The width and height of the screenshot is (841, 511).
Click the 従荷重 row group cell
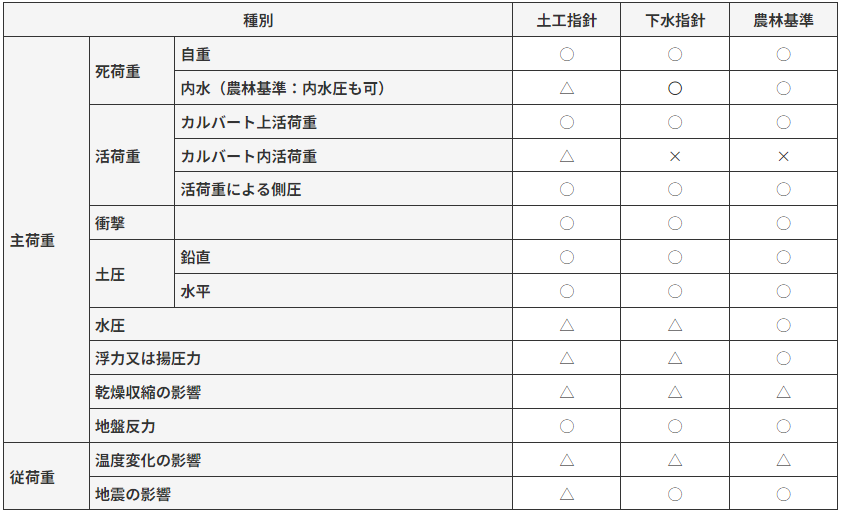(x=47, y=476)
